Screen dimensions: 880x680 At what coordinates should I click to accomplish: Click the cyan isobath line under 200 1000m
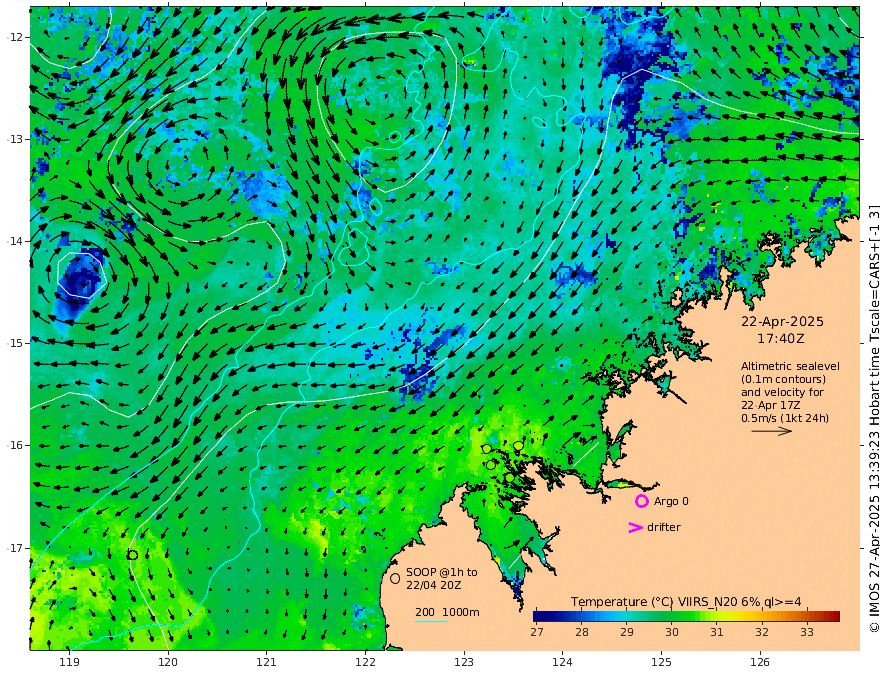[430, 621]
